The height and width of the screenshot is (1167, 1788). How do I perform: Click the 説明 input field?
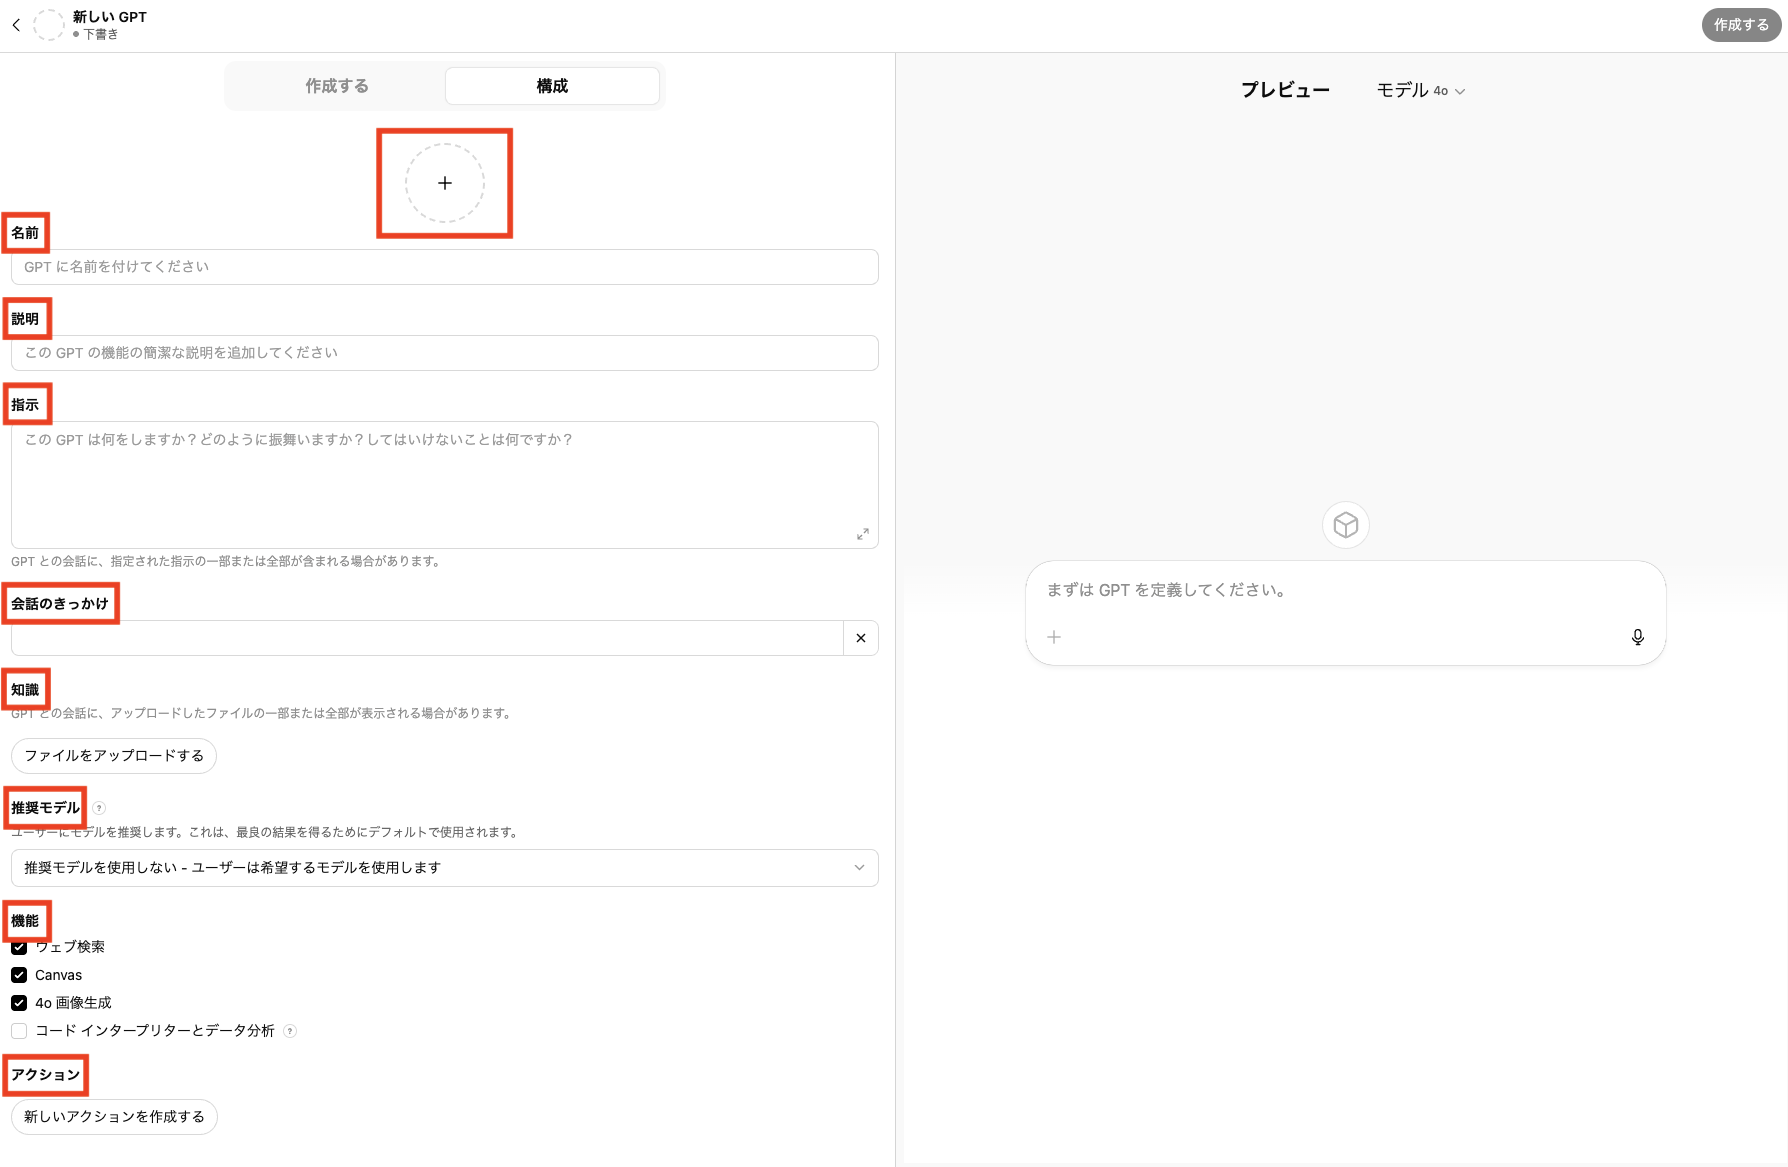(445, 353)
